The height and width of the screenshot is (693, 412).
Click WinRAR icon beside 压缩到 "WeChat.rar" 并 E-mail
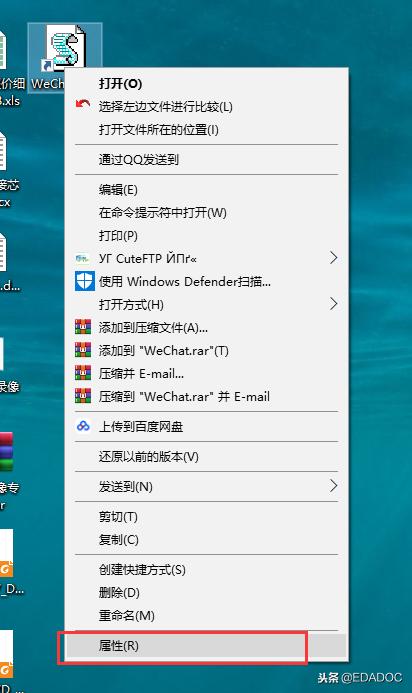[83, 396]
